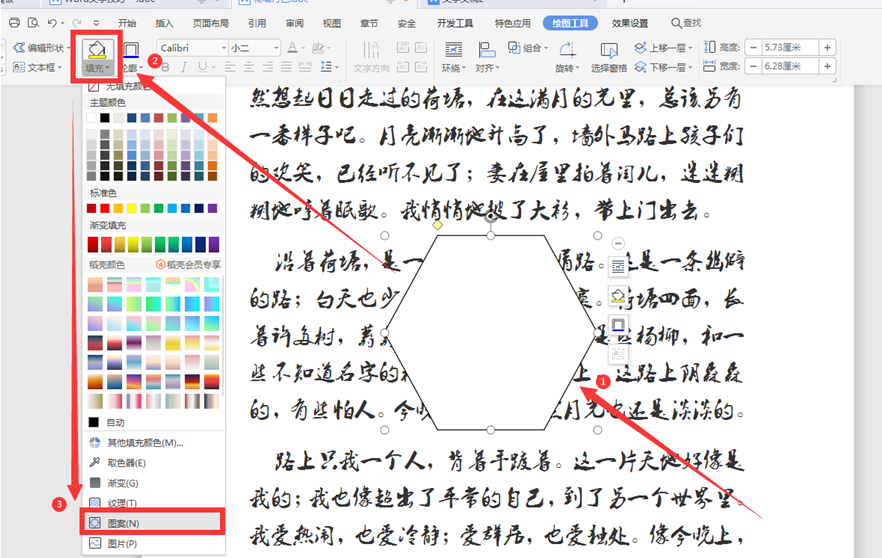Align text right in ribbon
The image size is (882, 558).
pyautogui.click(x=268, y=68)
